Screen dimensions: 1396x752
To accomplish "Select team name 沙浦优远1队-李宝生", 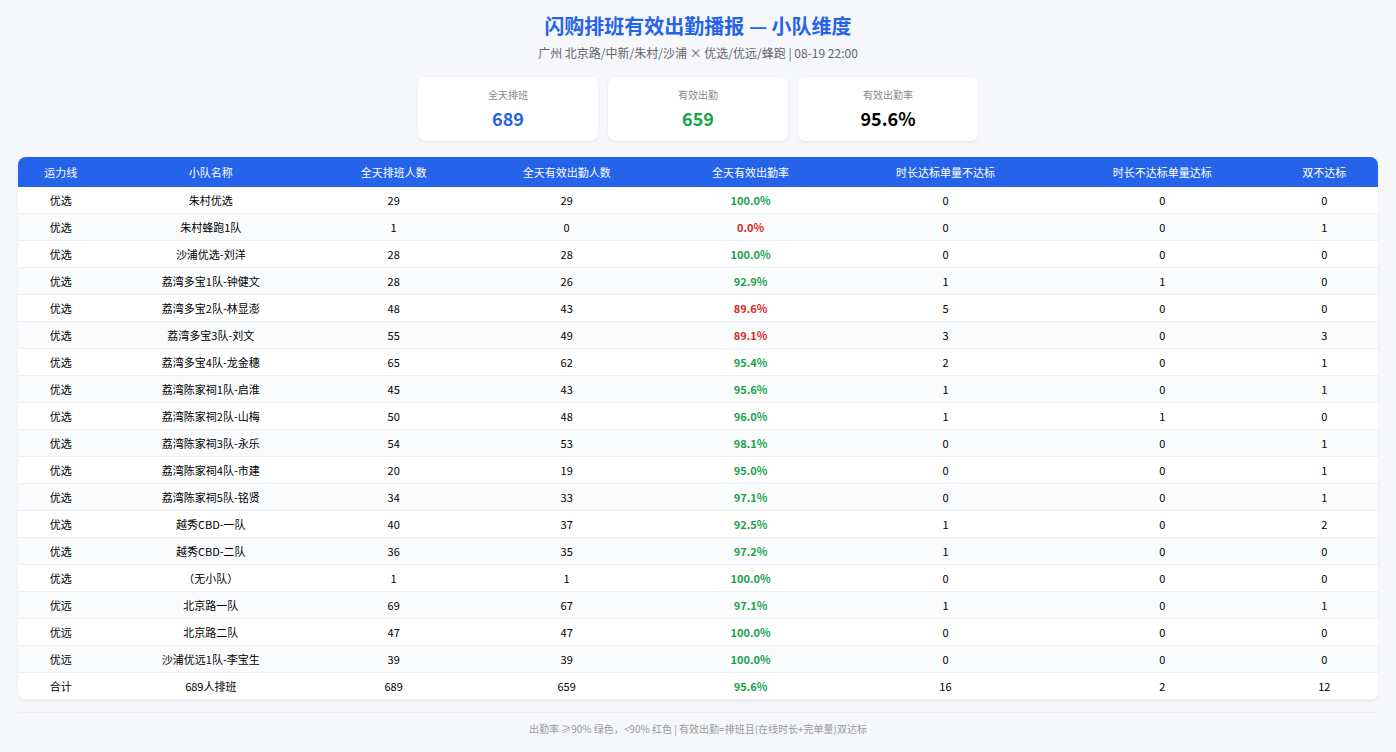I will [211, 660].
